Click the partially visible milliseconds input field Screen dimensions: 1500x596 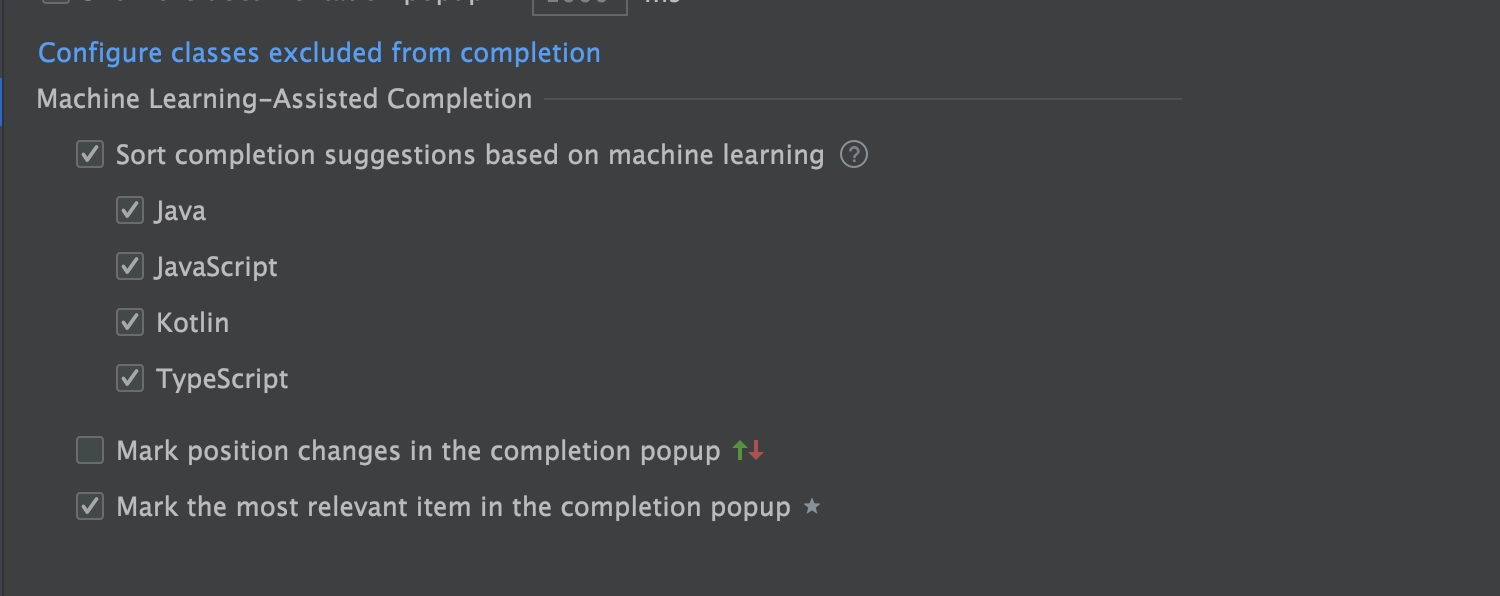[580, 6]
